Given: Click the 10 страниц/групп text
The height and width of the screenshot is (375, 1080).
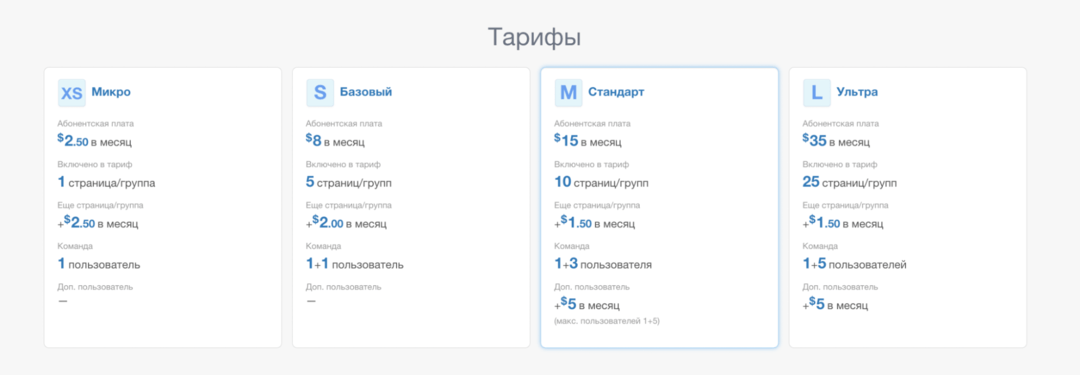Looking at the screenshot, I should [601, 183].
